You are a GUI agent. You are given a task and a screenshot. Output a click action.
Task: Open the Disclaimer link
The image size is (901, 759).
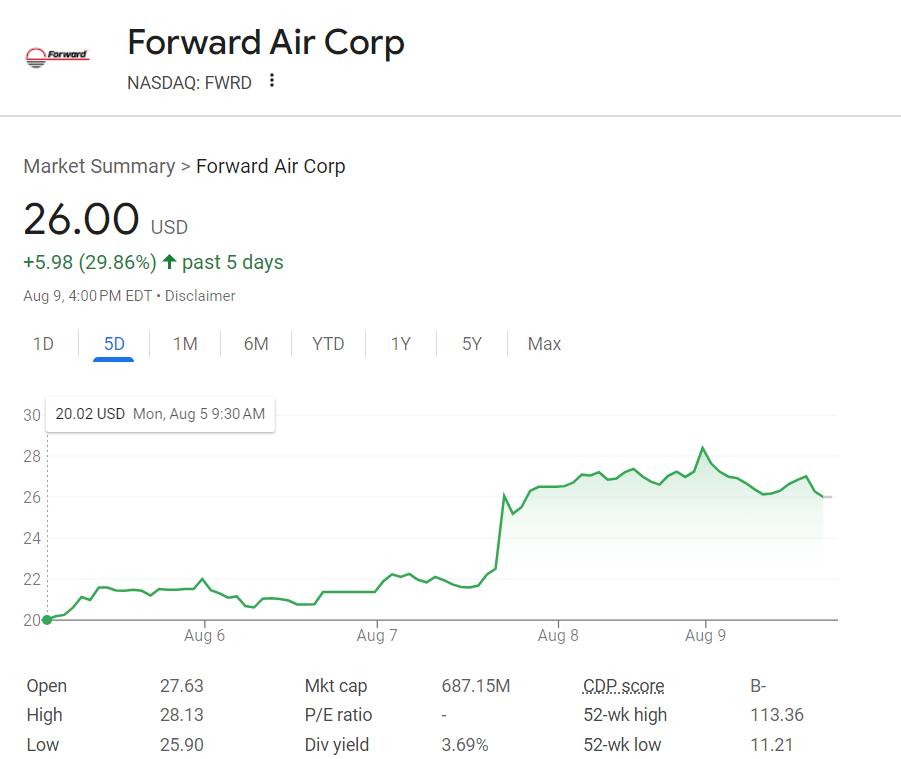[x=200, y=296]
